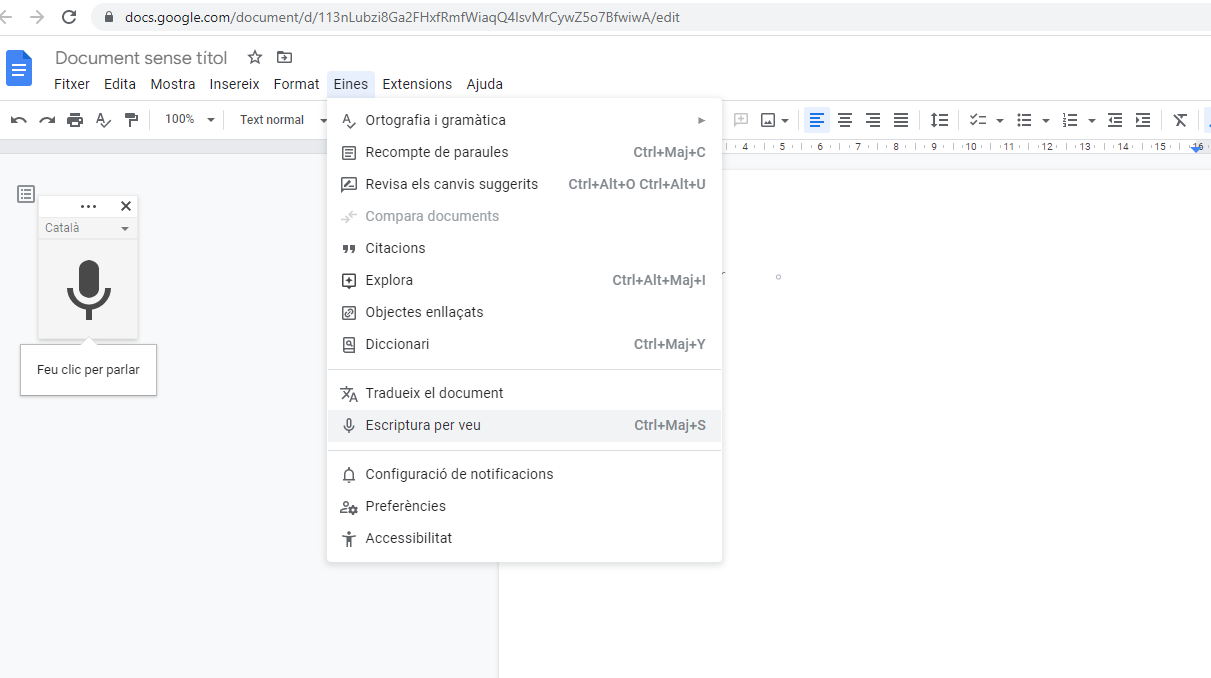Star the document with the star icon
This screenshot has width=1211, height=678.
point(255,58)
